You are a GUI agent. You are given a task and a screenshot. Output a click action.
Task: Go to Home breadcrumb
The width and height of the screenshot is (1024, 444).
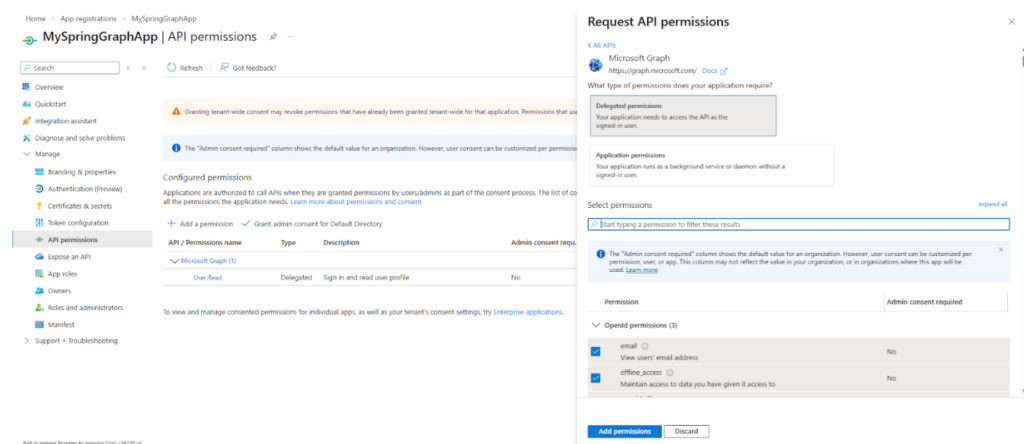pyautogui.click(x=35, y=19)
